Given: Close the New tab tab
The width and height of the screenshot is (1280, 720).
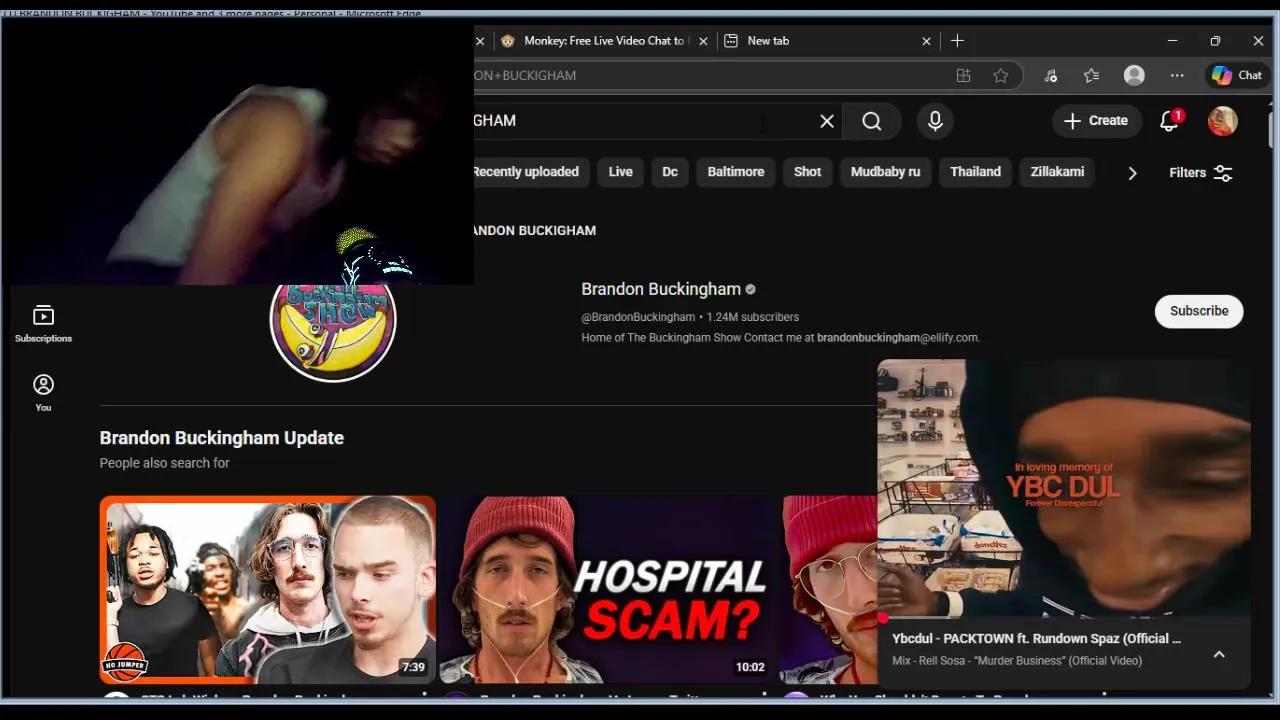Looking at the screenshot, I should tap(926, 41).
